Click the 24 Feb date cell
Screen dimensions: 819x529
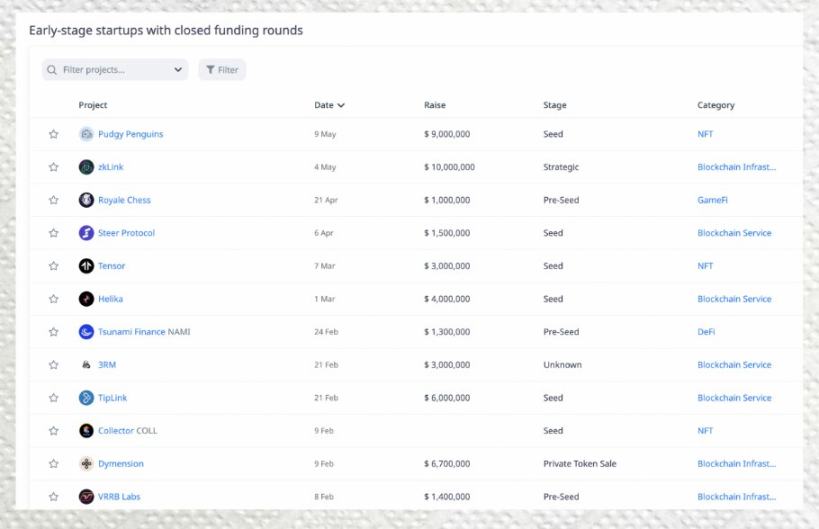click(x=326, y=332)
